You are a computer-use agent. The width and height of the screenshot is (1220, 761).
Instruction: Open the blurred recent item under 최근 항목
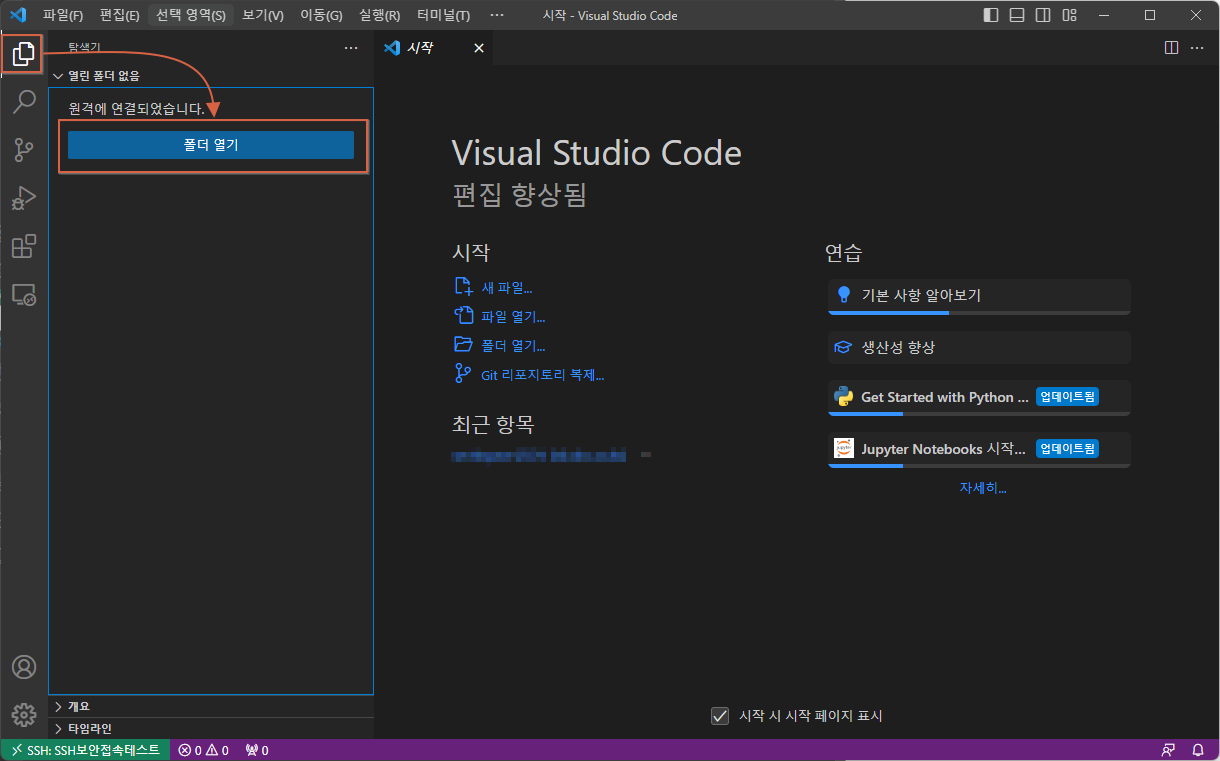[x=539, y=456]
